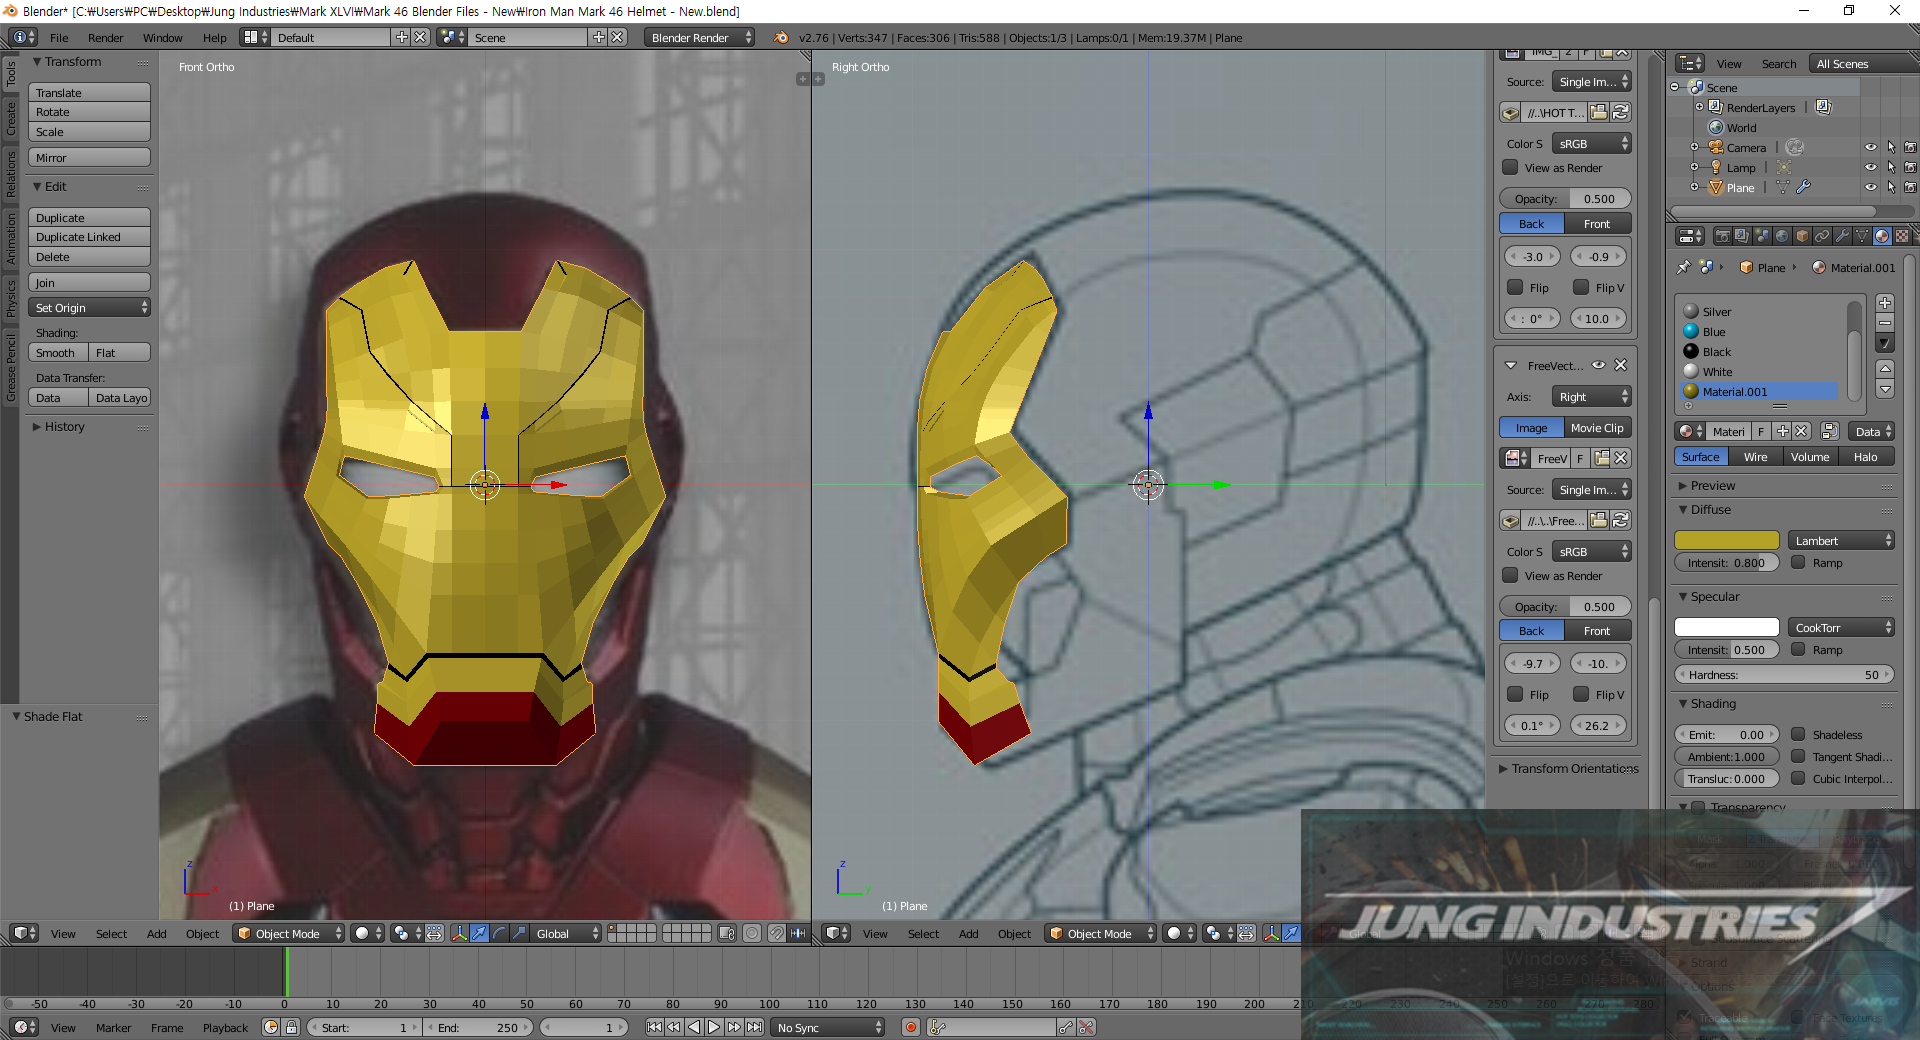
Task: Click the white specular color swatch
Action: (1727, 627)
